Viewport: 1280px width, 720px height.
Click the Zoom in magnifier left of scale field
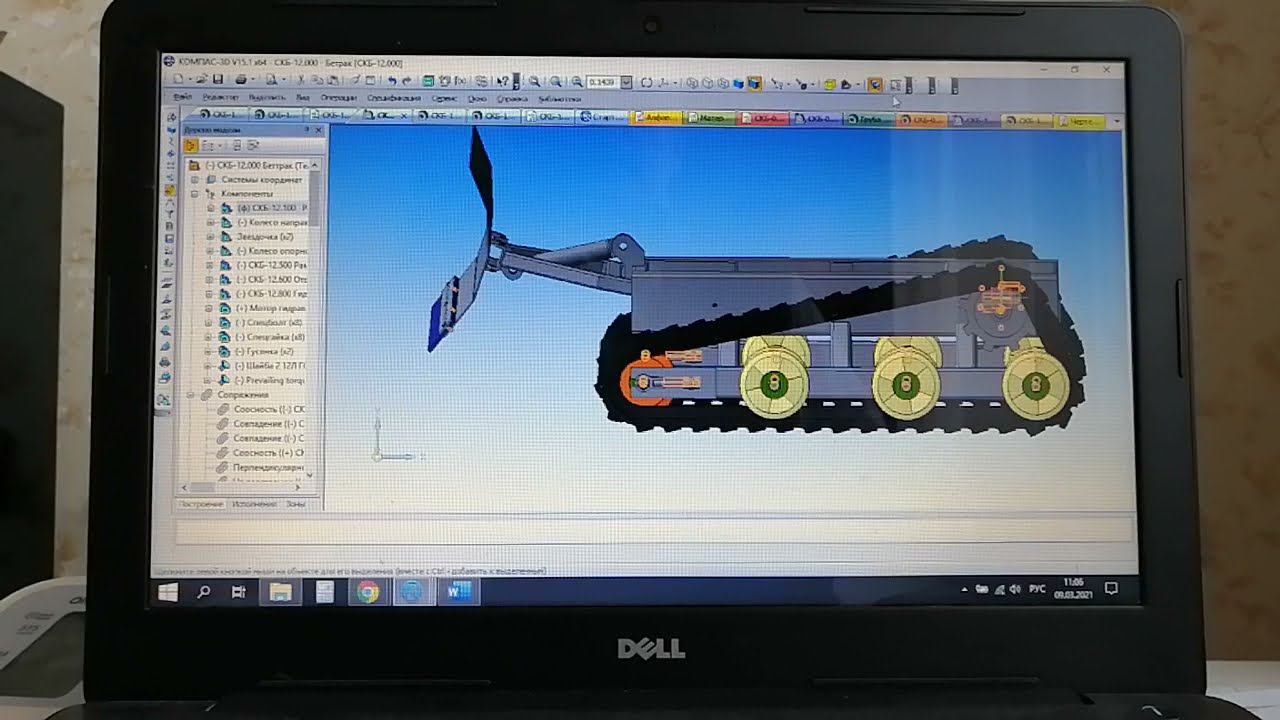click(x=577, y=81)
